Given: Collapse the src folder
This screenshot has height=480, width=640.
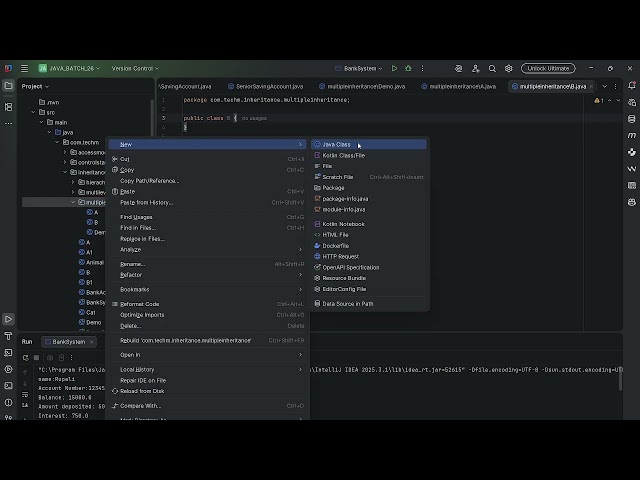Looking at the screenshot, I should 33,112.
